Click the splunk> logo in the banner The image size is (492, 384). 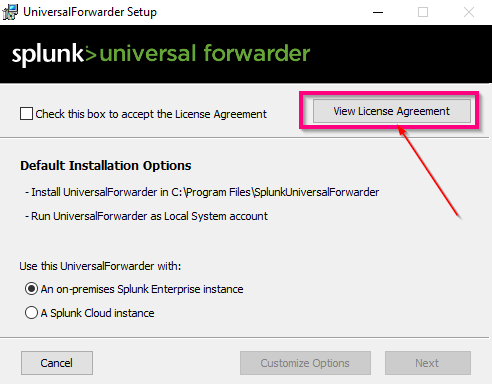[x=54, y=55]
